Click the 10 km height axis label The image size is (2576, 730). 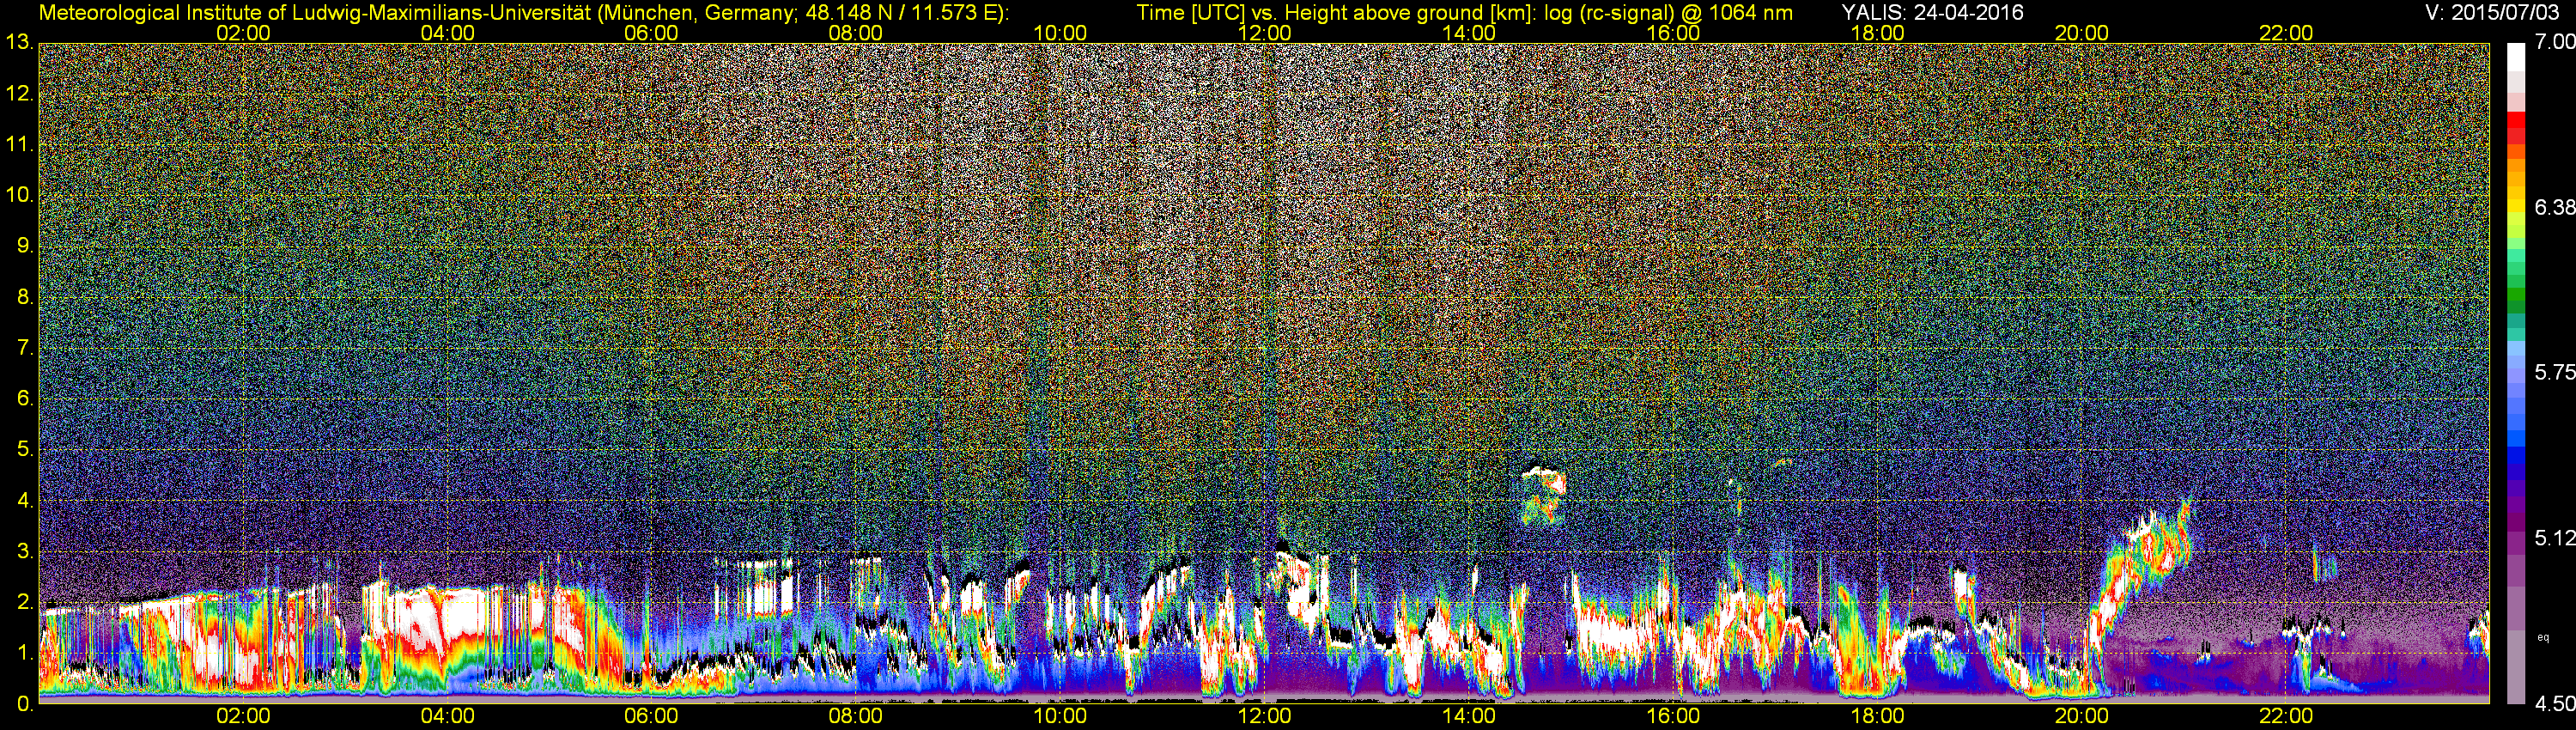pos(19,195)
